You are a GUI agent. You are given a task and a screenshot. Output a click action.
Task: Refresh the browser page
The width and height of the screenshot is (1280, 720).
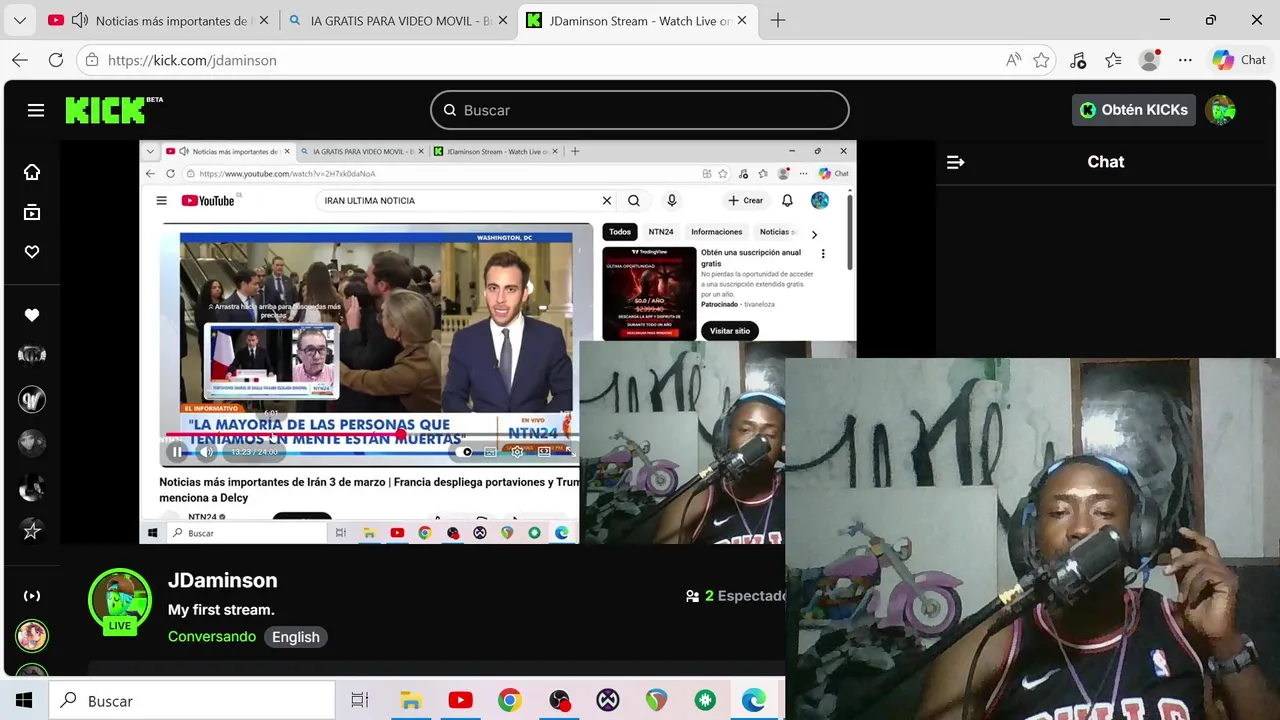coord(56,60)
